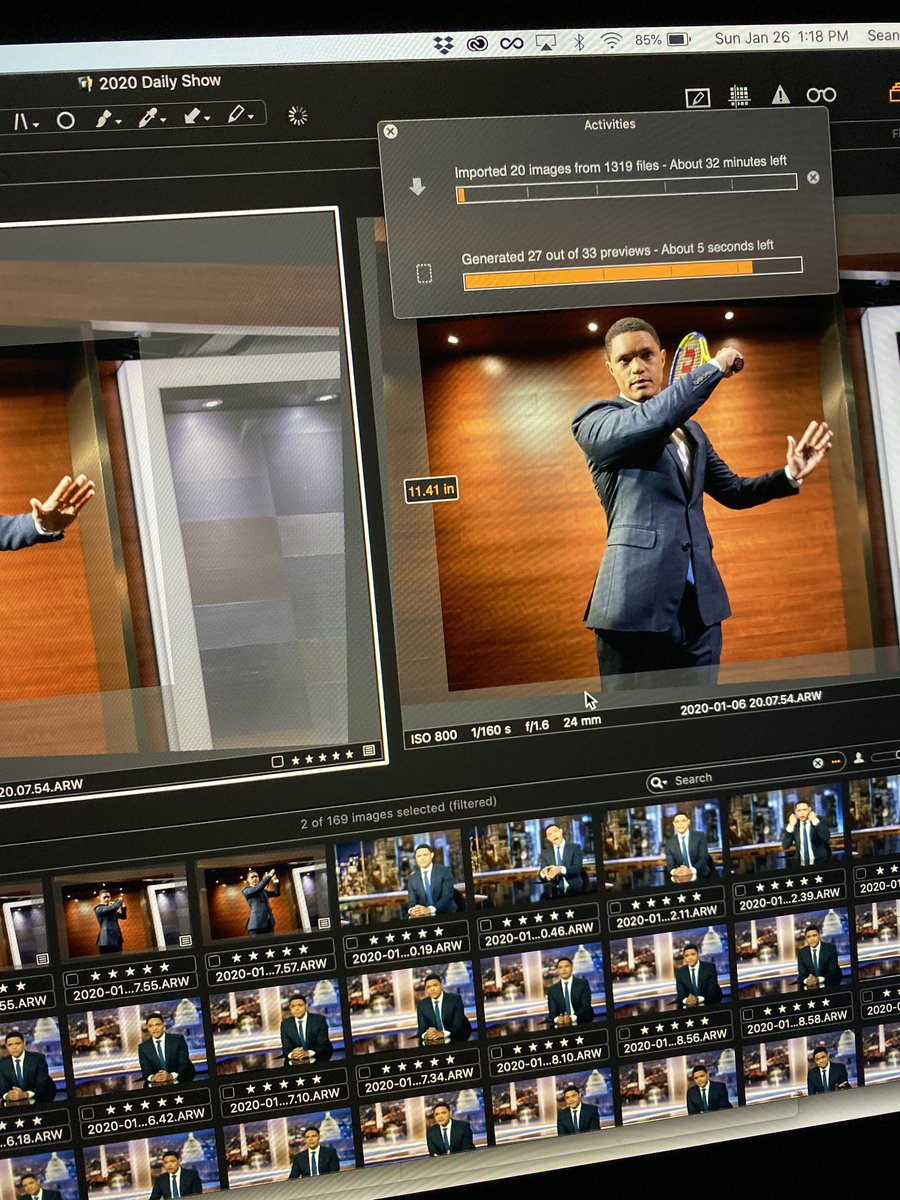The width and height of the screenshot is (900, 1200).
Task: Click the previews dashed-square icon in Activities
Action: coord(424,273)
